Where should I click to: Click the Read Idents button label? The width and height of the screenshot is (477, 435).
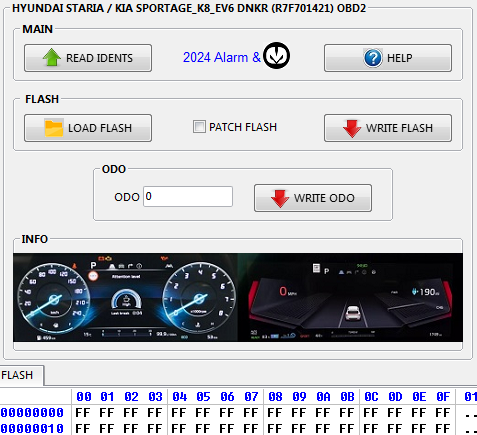coord(99,58)
